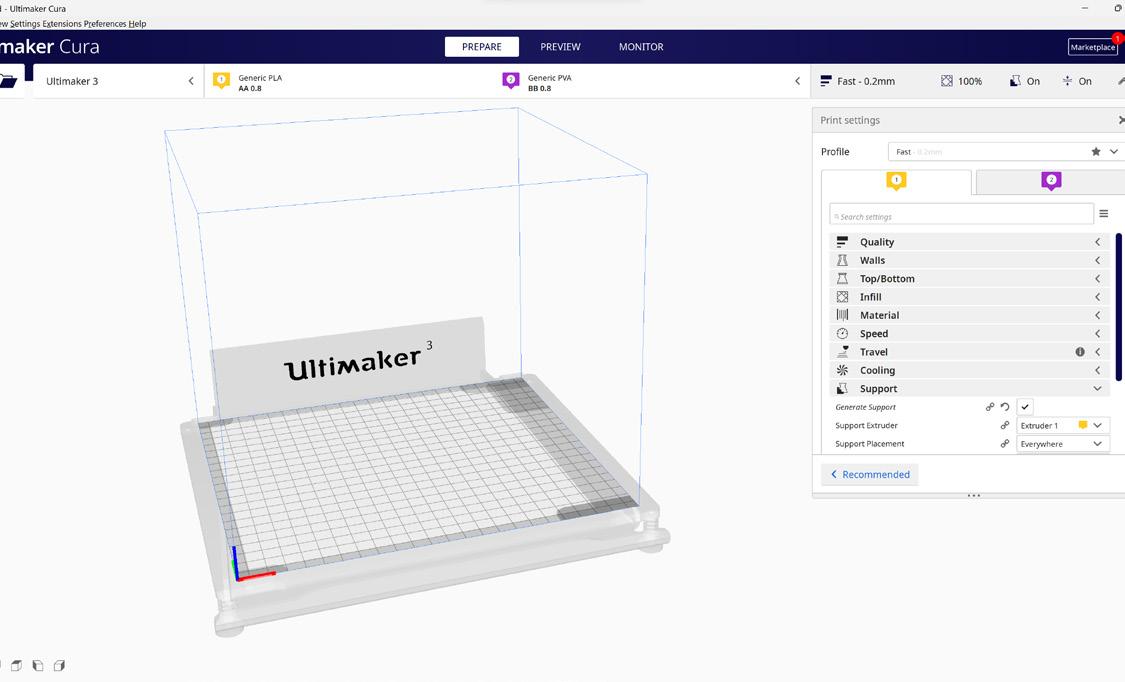The height and width of the screenshot is (682, 1125).
Task: Open the Extensions menu
Action: 62,24
